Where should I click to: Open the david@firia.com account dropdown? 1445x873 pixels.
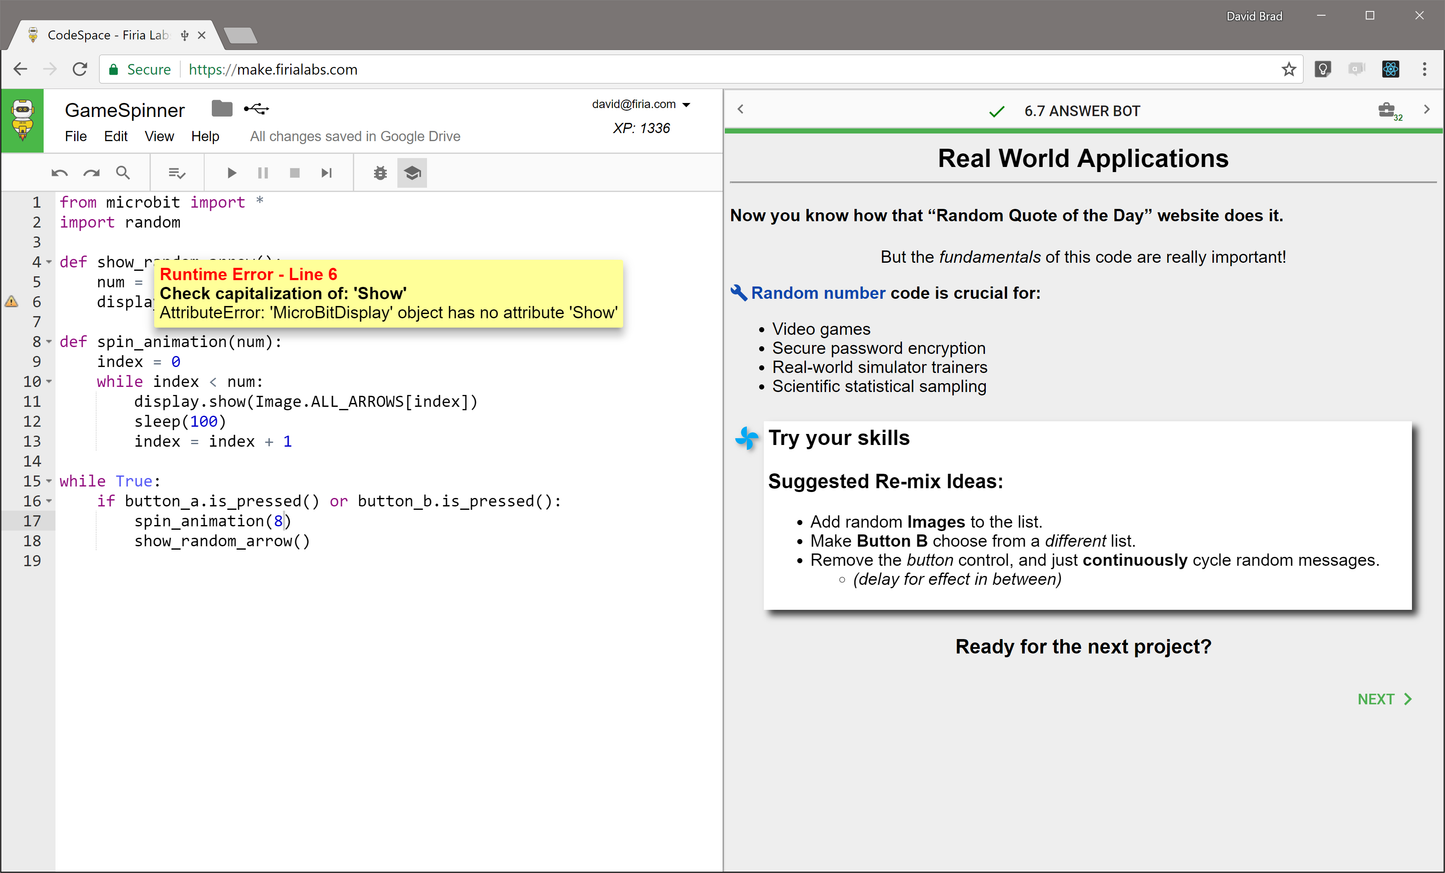pos(641,103)
